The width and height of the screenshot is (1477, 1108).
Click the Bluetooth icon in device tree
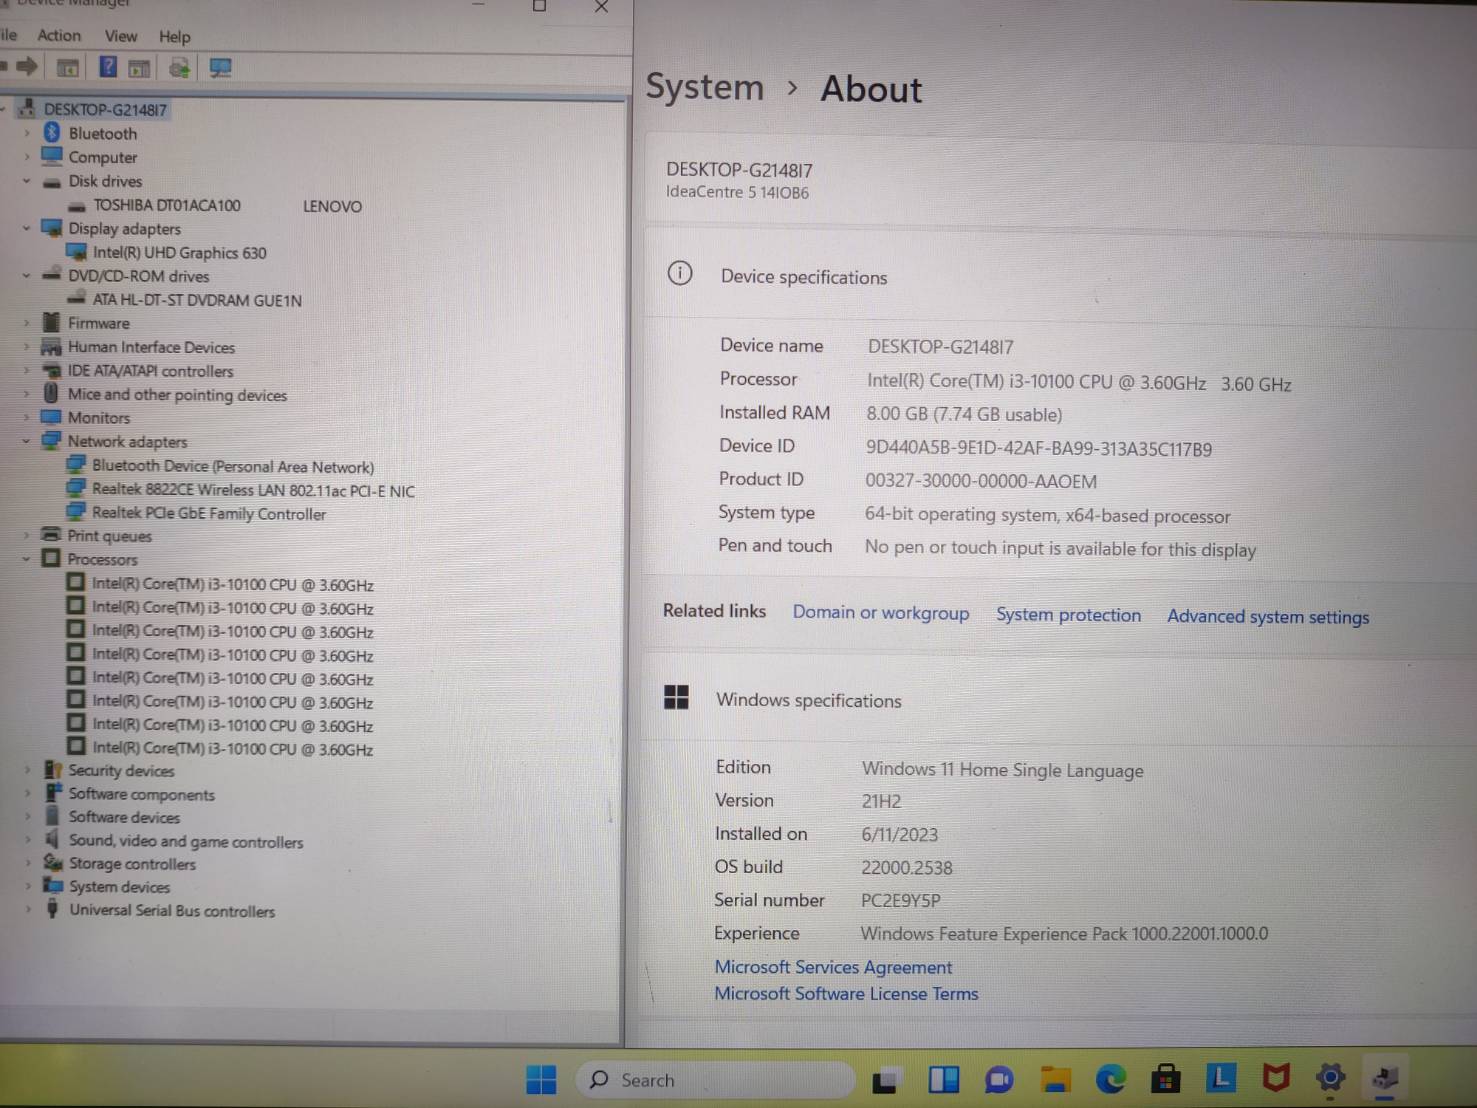tap(52, 132)
